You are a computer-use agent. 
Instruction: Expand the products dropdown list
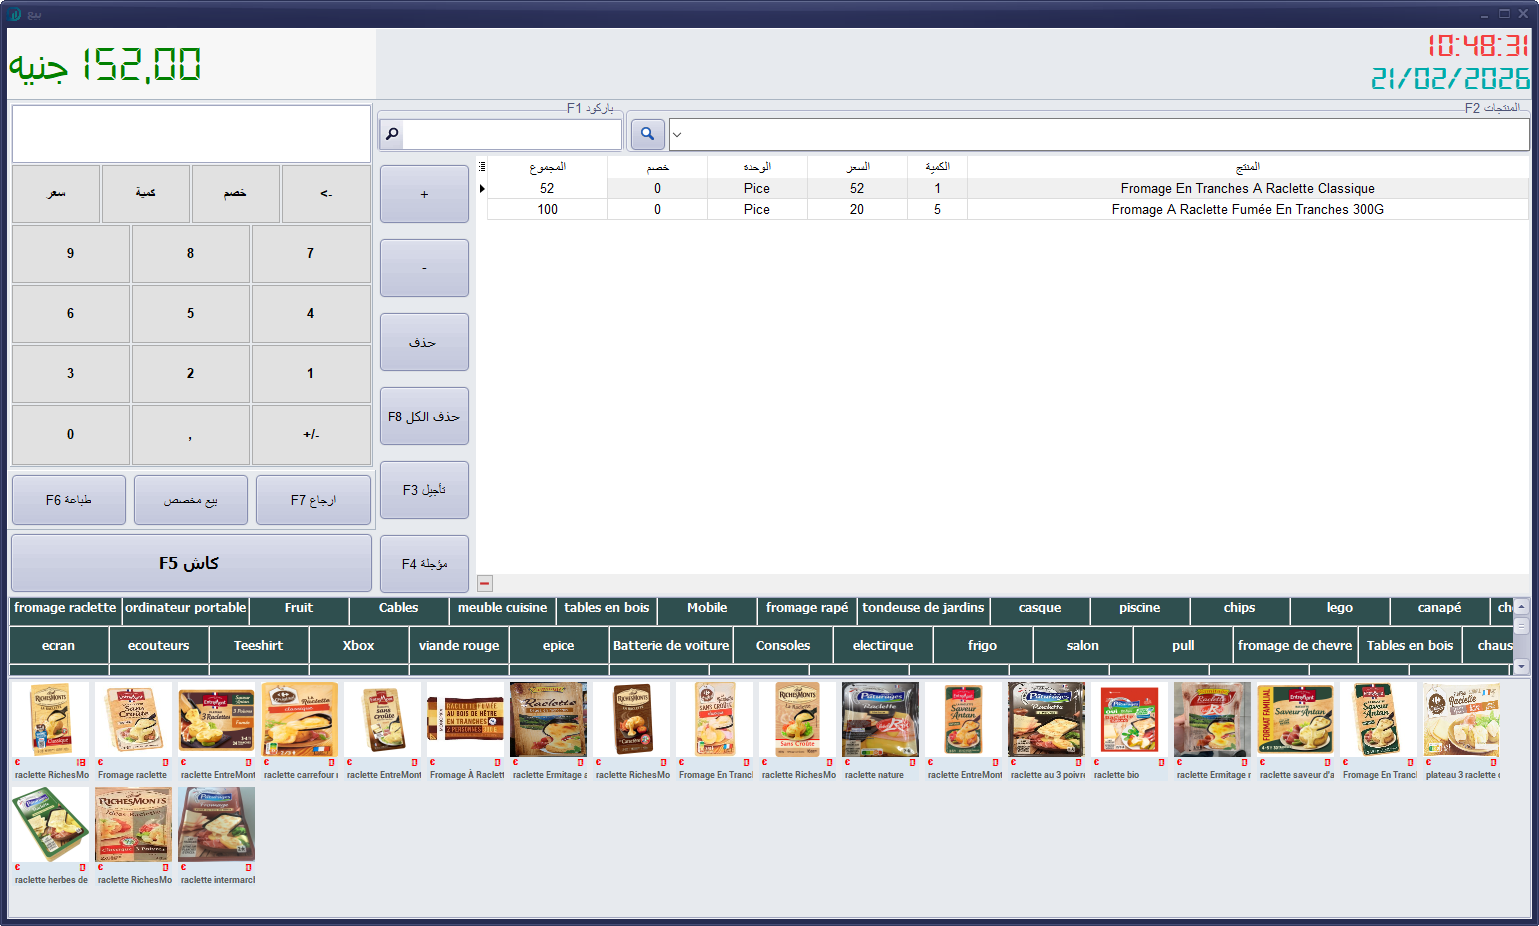coord(677,134)
